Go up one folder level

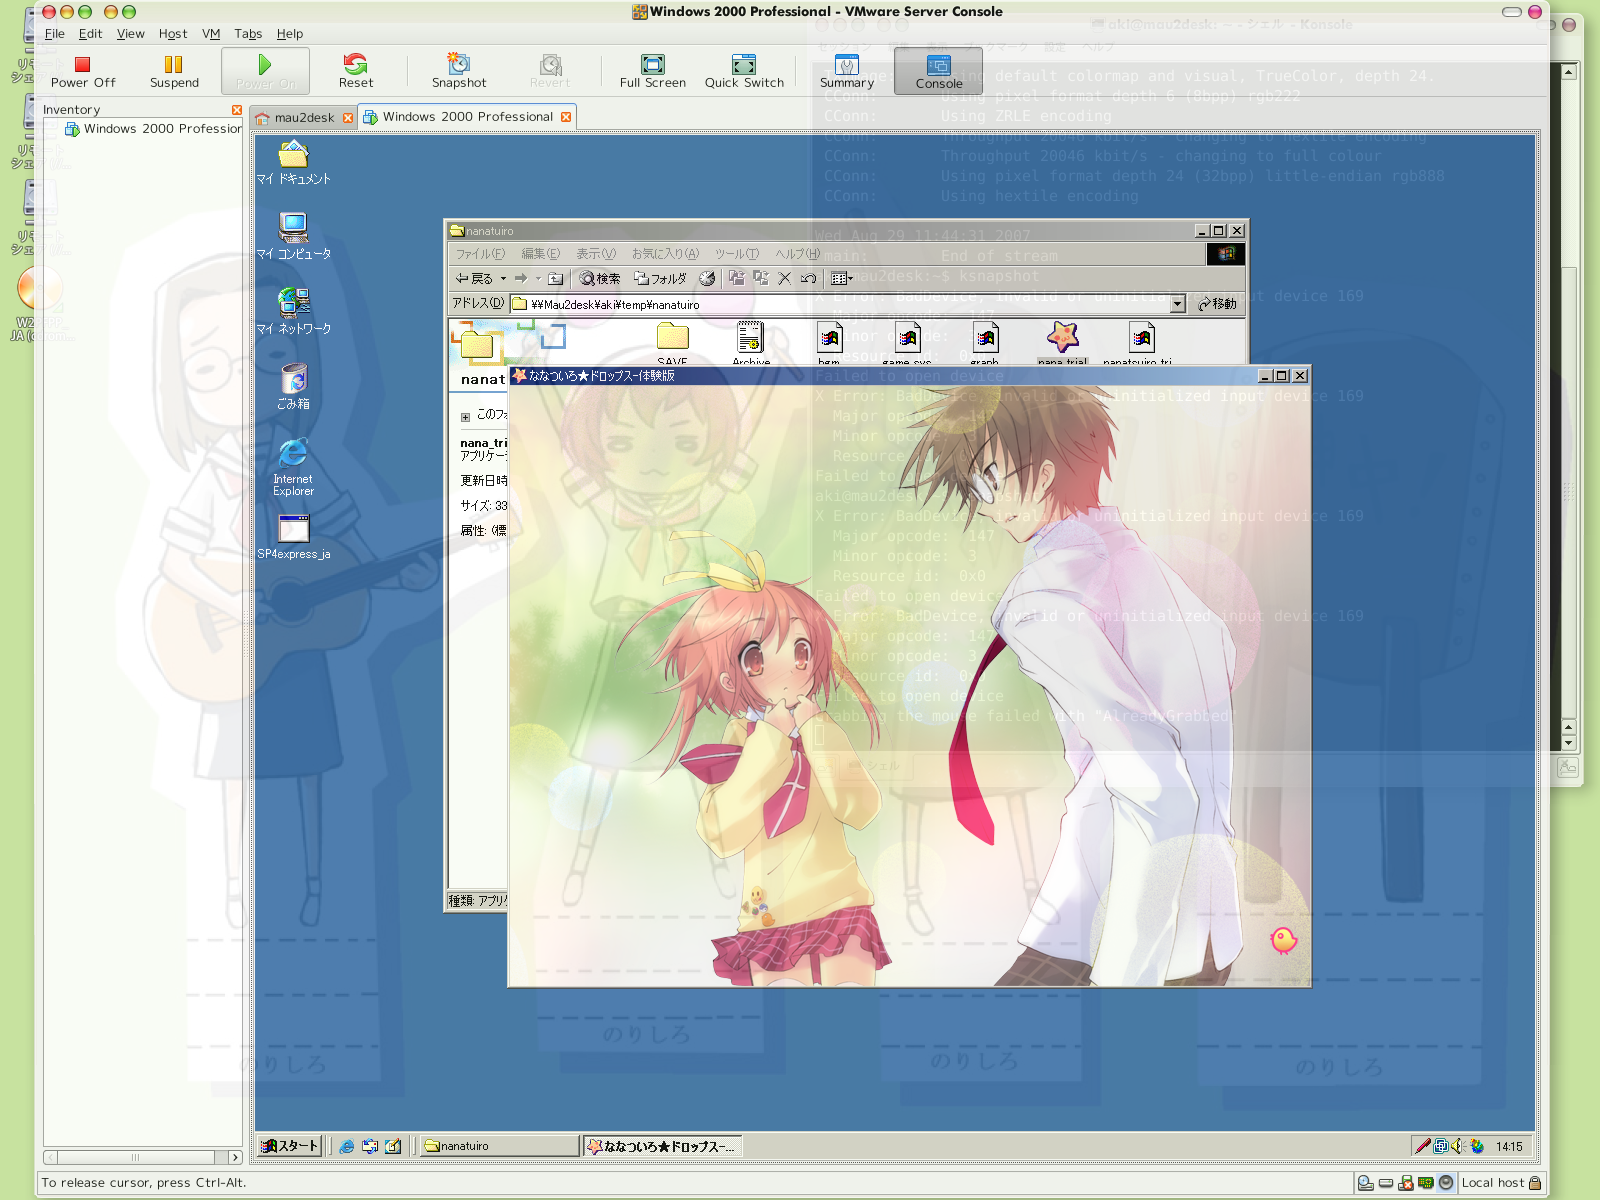pyautogui.click(x=556, y=279)
